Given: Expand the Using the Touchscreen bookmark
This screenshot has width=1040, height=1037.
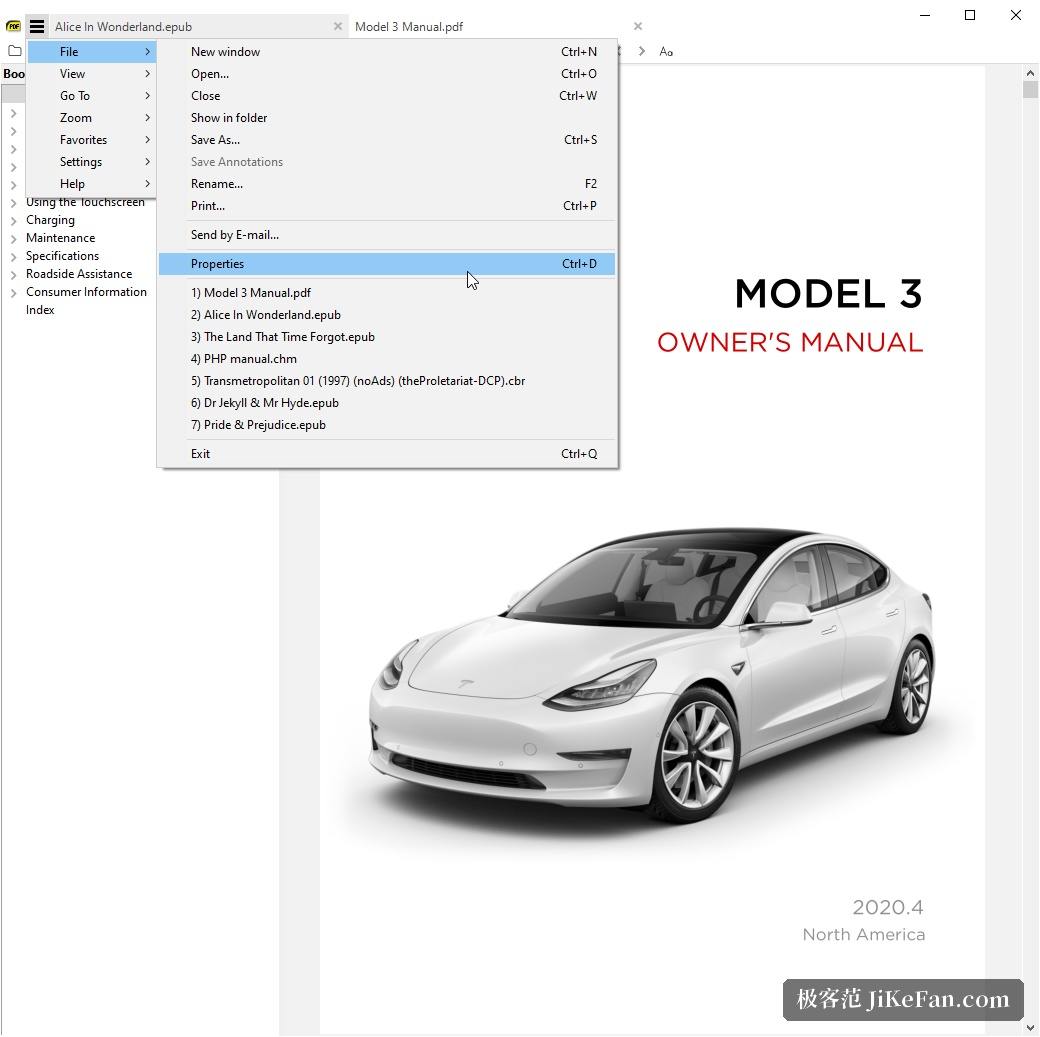Looking at the screenshot, I should coord(13,203).
